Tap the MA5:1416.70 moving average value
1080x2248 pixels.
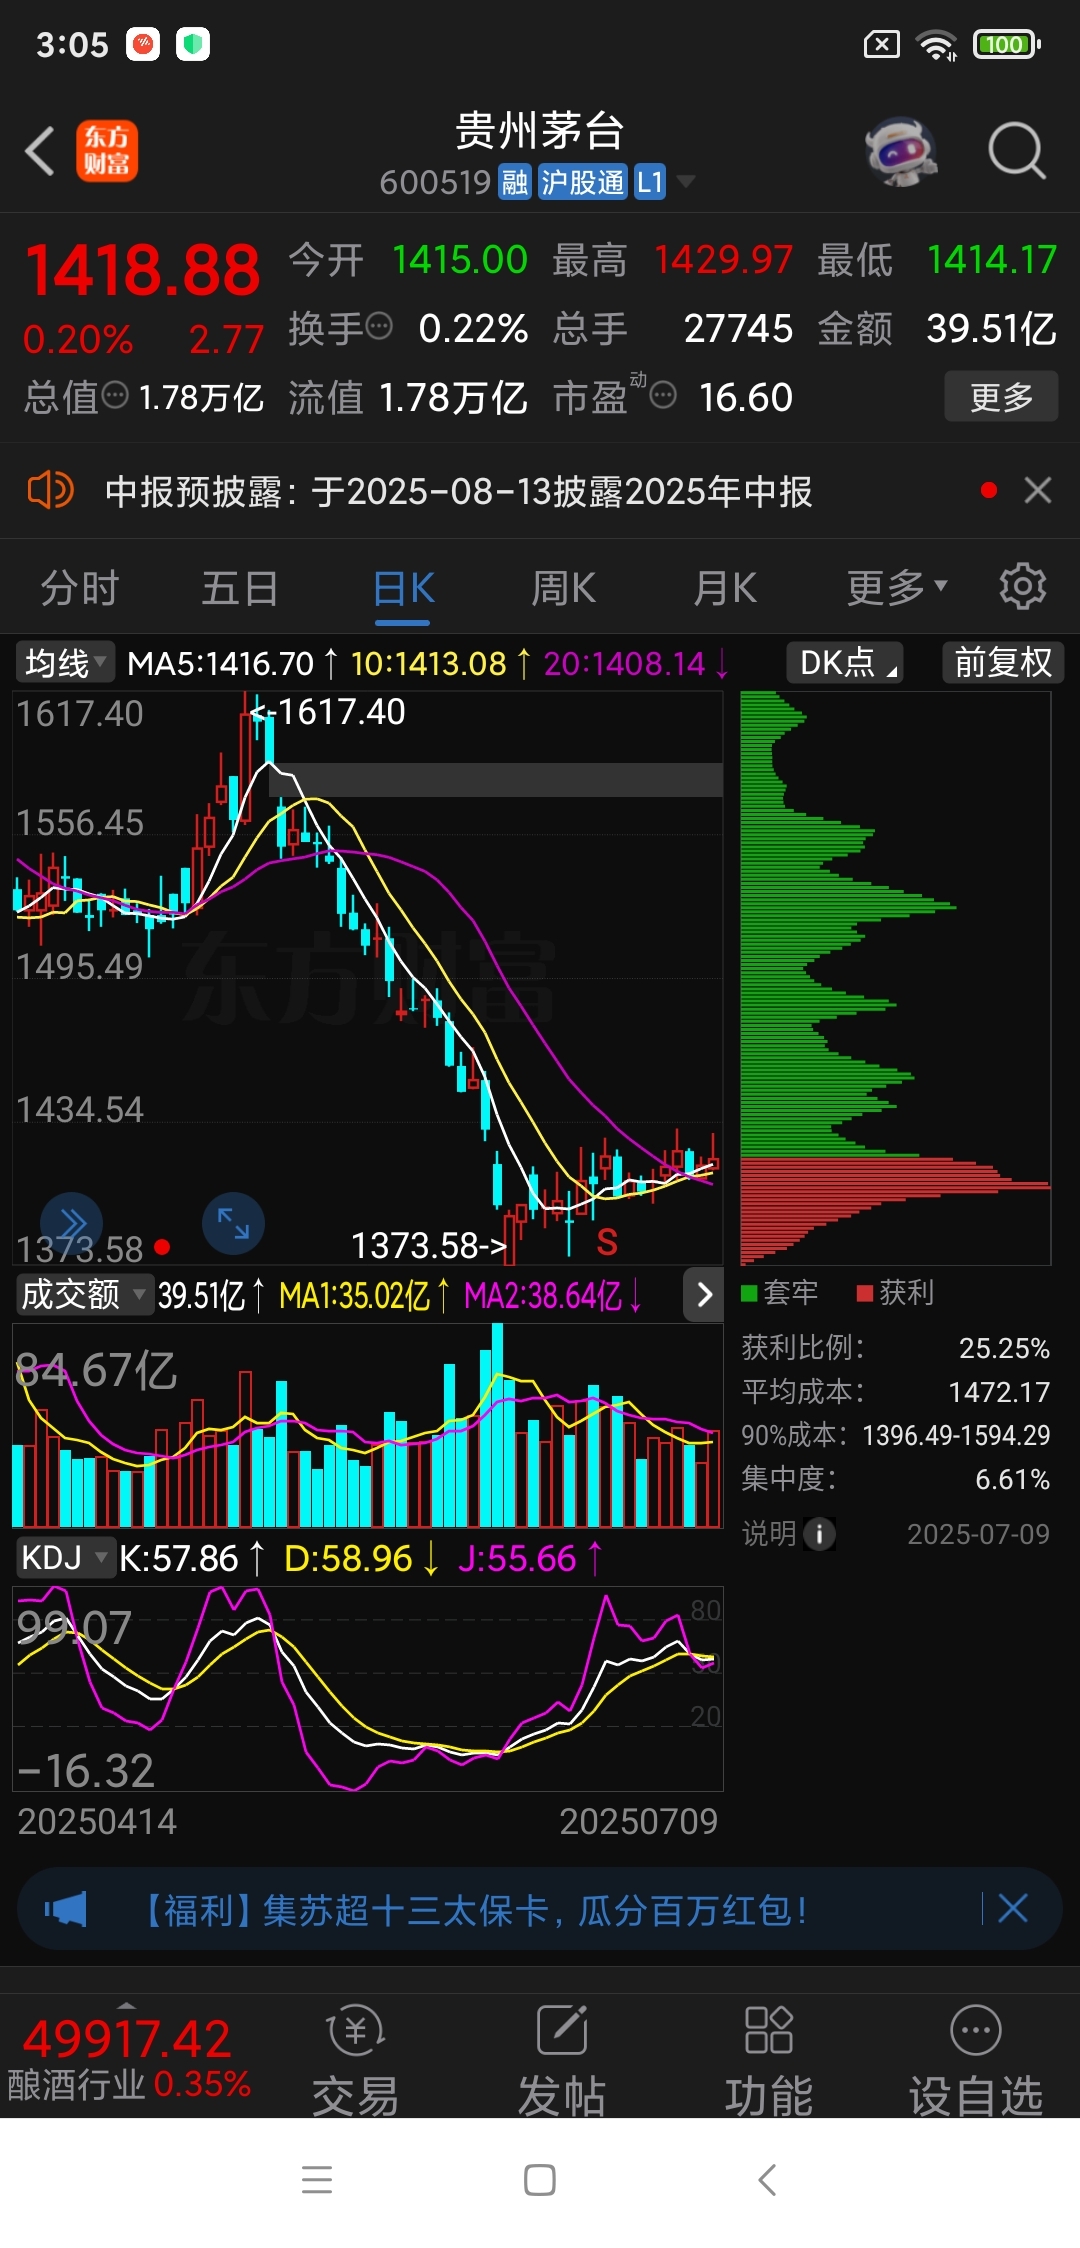(x=220, y=663)
